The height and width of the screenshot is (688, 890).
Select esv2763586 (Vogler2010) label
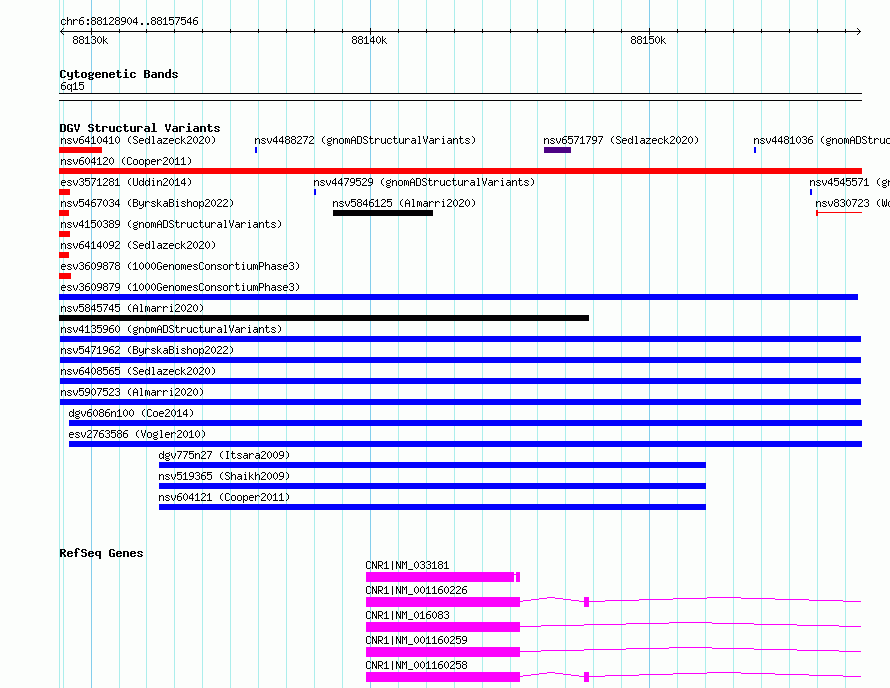(x=137, y=434)
